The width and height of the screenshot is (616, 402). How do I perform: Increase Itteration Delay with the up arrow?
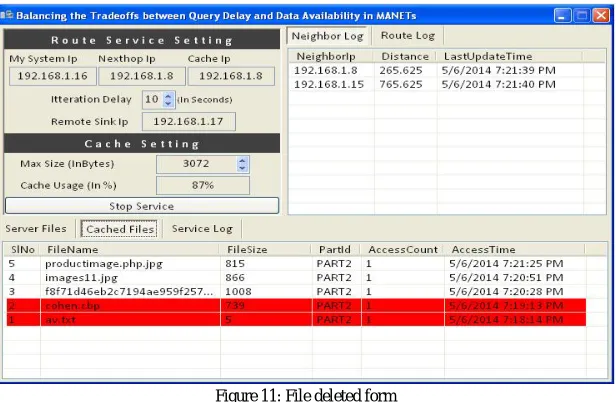tap(168, 96)
